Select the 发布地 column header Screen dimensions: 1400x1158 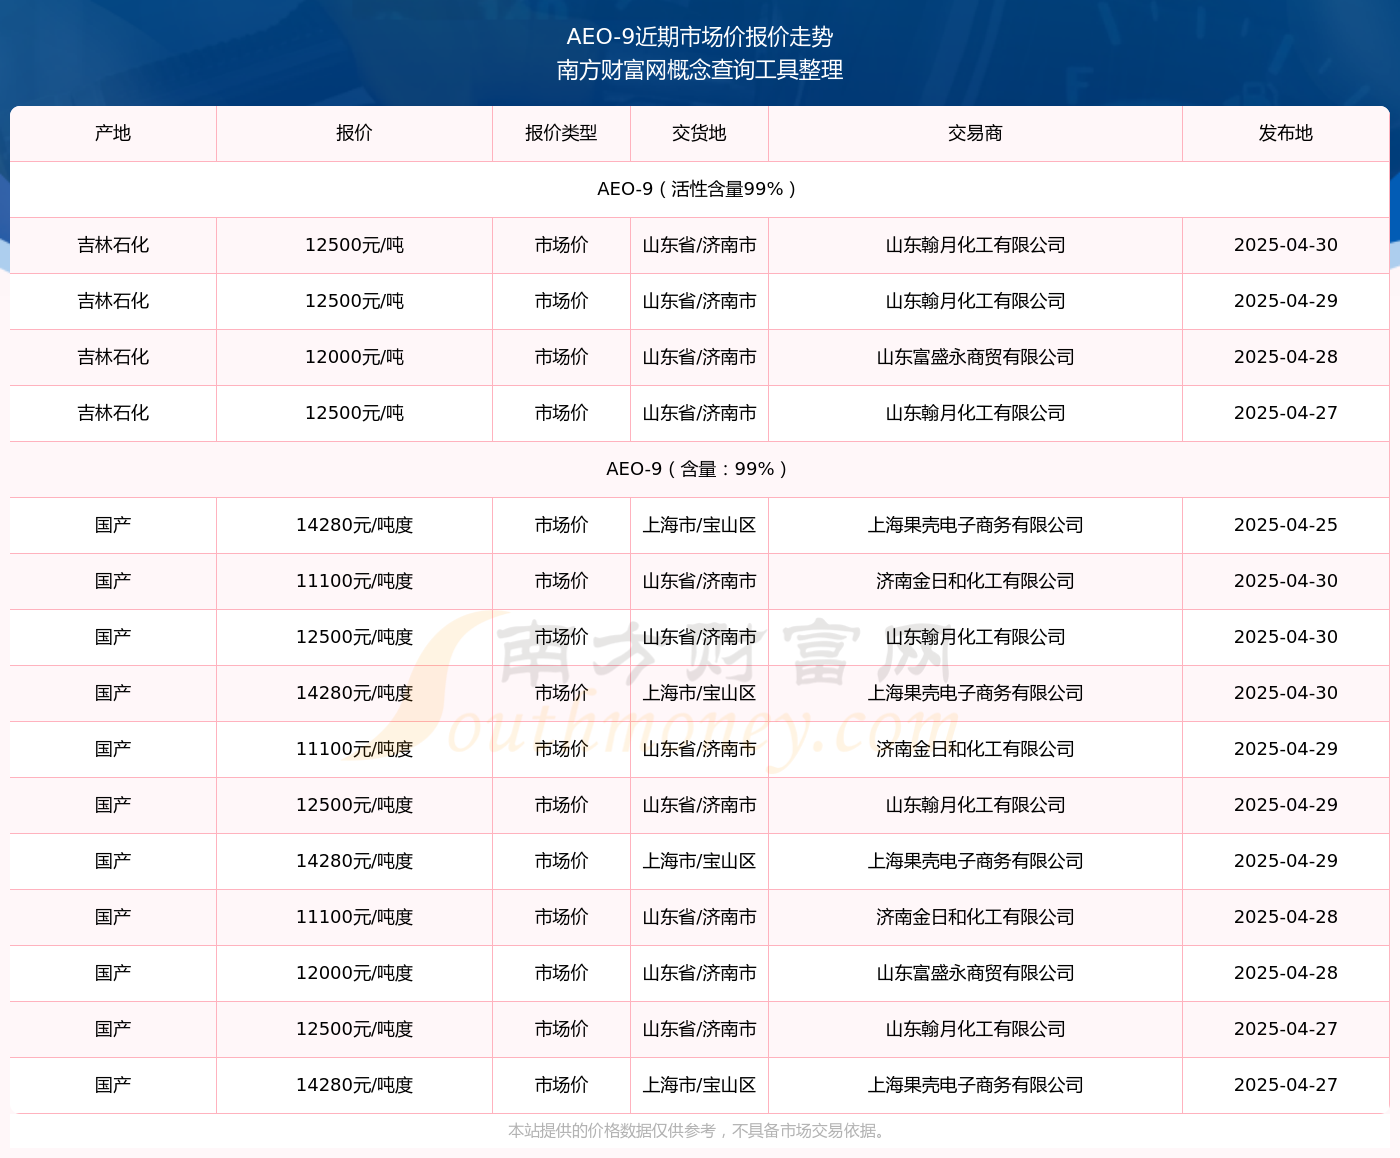tap(1285, 133)
